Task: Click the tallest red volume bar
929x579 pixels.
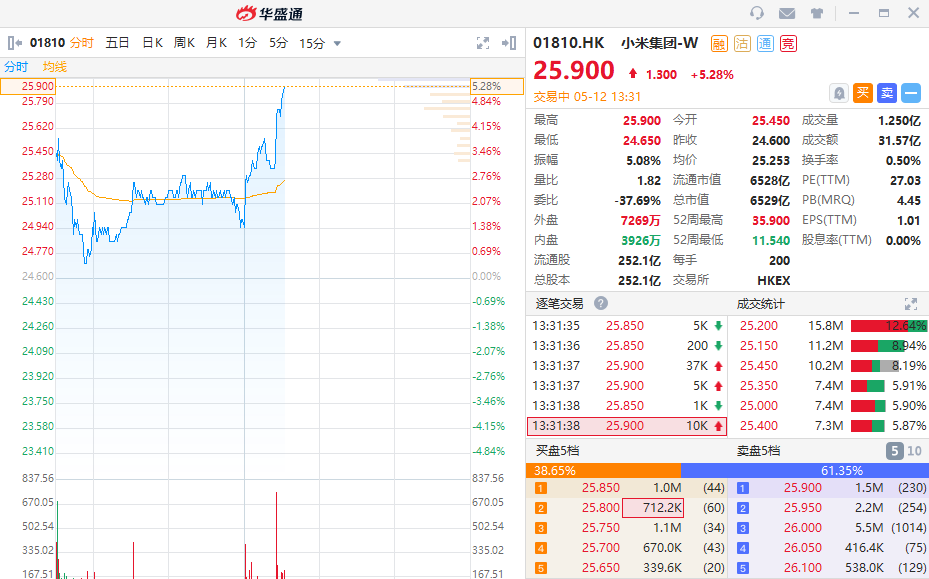Action: click(276, 535)
